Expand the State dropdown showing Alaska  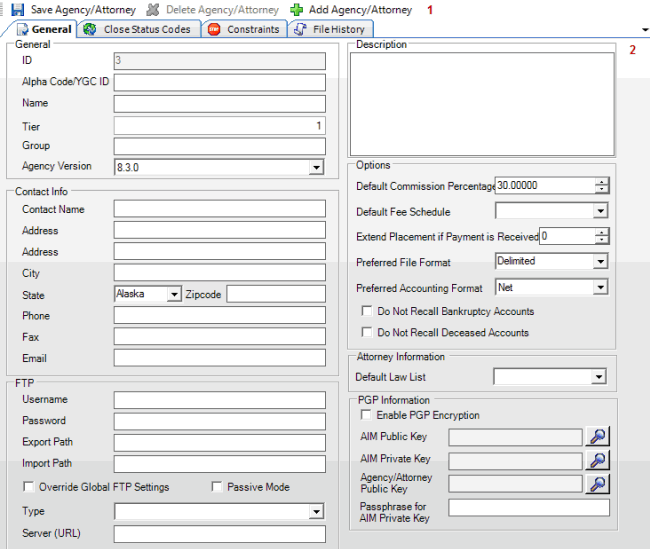tap(173, 294)
